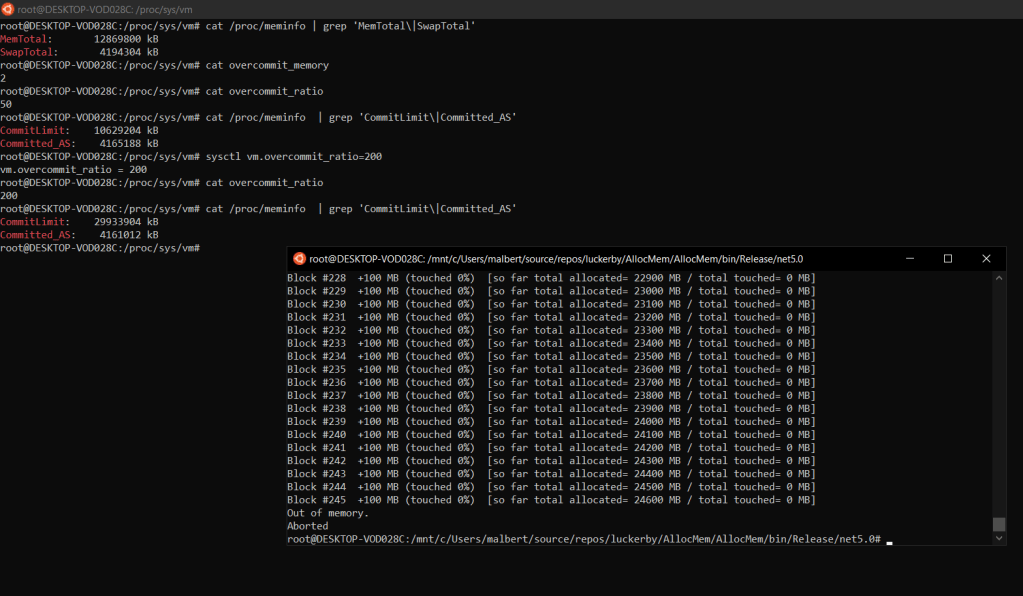The height and width of the screenshot is (596, 1023).
Task: Close the AllocMem terminal window
Action: coord(986,258)
